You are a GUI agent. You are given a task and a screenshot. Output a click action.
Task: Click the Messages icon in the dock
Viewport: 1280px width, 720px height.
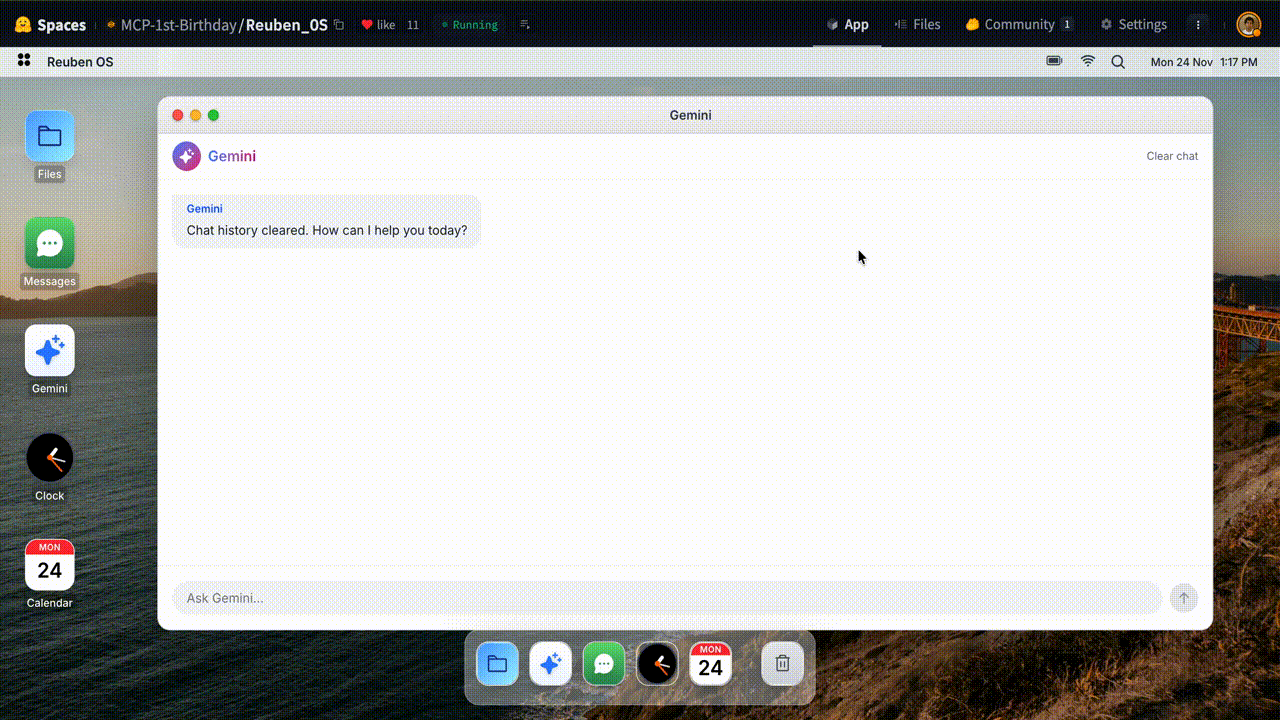point(604,664)
